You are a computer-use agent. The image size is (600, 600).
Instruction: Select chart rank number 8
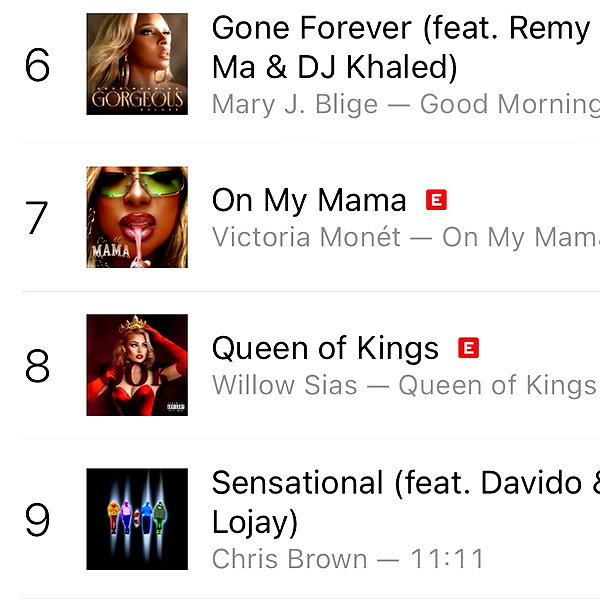coord(38,366)
